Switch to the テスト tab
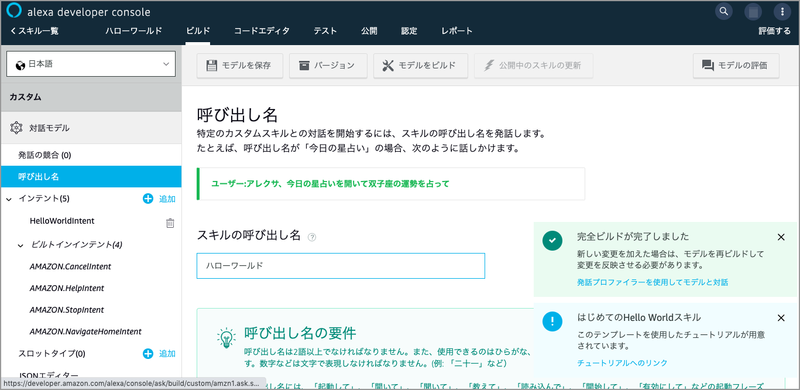This screenshot has height=390, width=800. point(325,31)
